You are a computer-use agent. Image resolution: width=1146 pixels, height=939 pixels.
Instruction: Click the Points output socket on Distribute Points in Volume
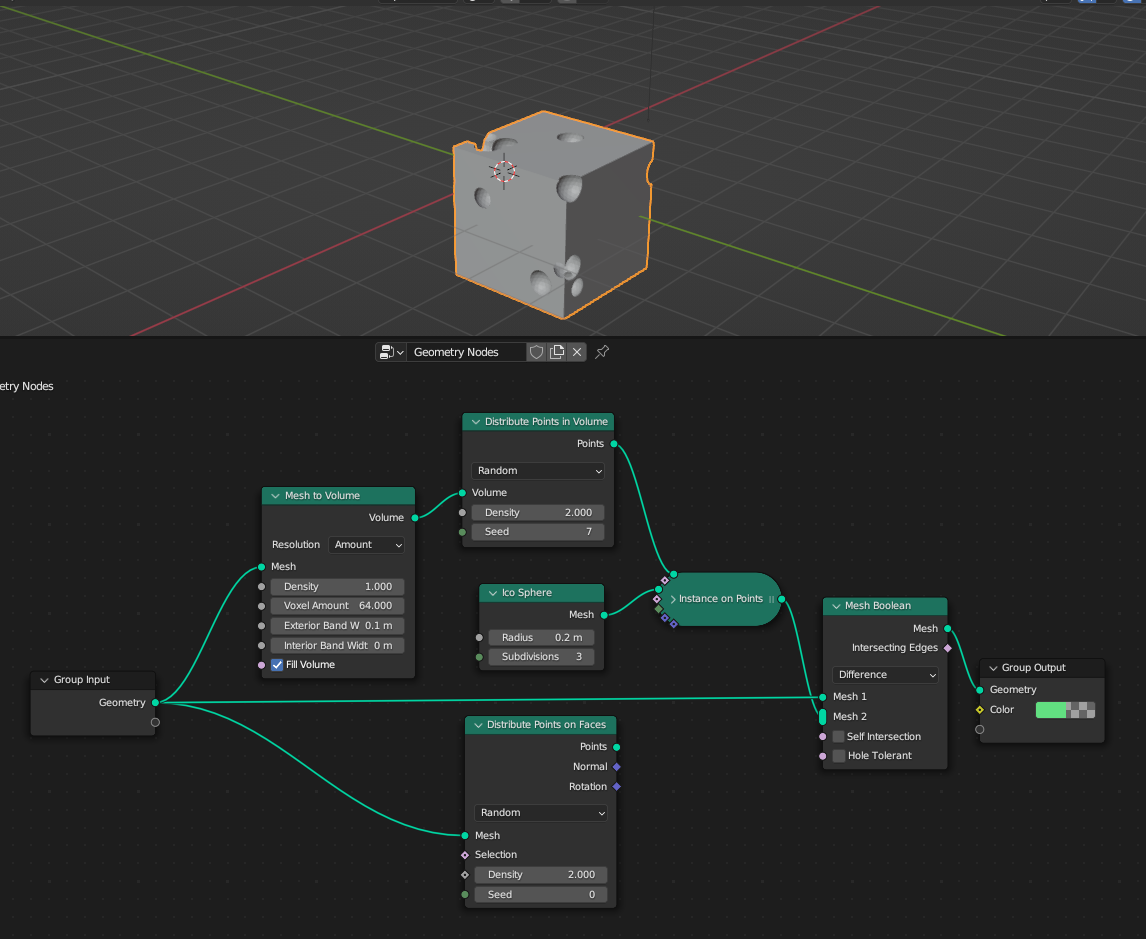coord(614,443)
